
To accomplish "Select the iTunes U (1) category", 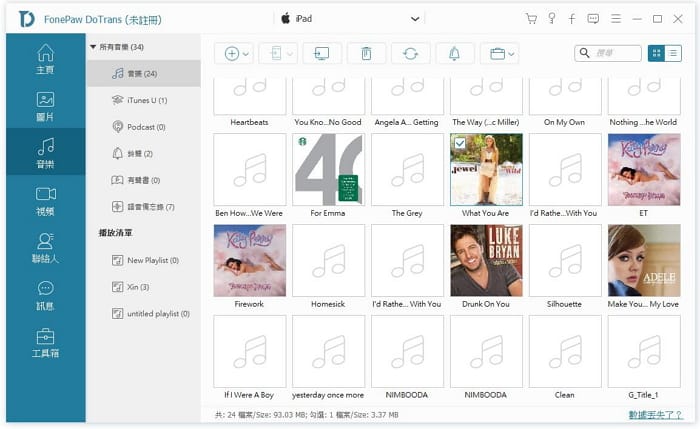I will tap(144, 100).
